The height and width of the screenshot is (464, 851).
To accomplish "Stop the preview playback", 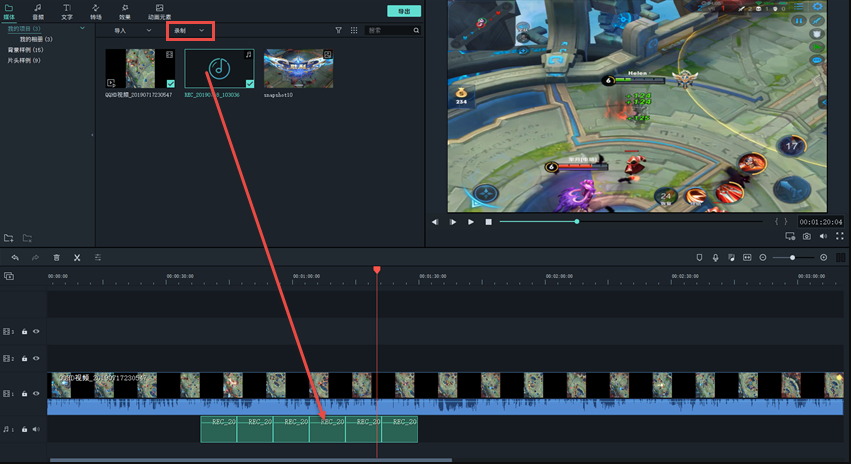I will 488,221.
